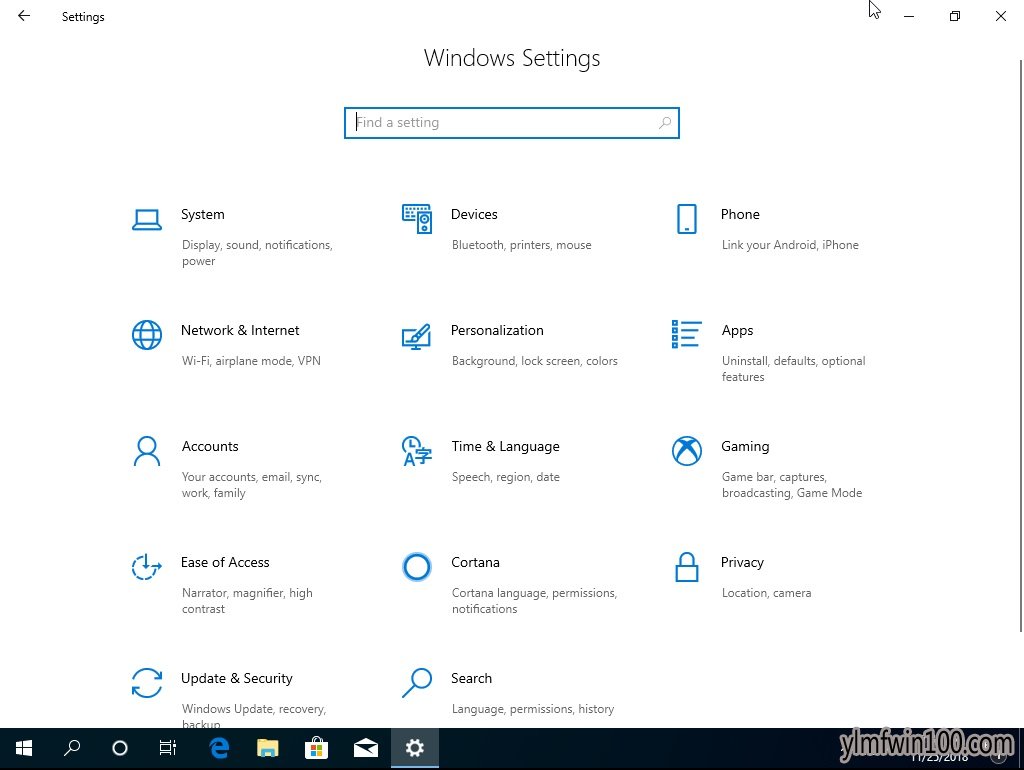Viewport: 1024px width, 770px height.
Task: Click the 'Language, permissions, history' description
Action: tap(533, 709)
